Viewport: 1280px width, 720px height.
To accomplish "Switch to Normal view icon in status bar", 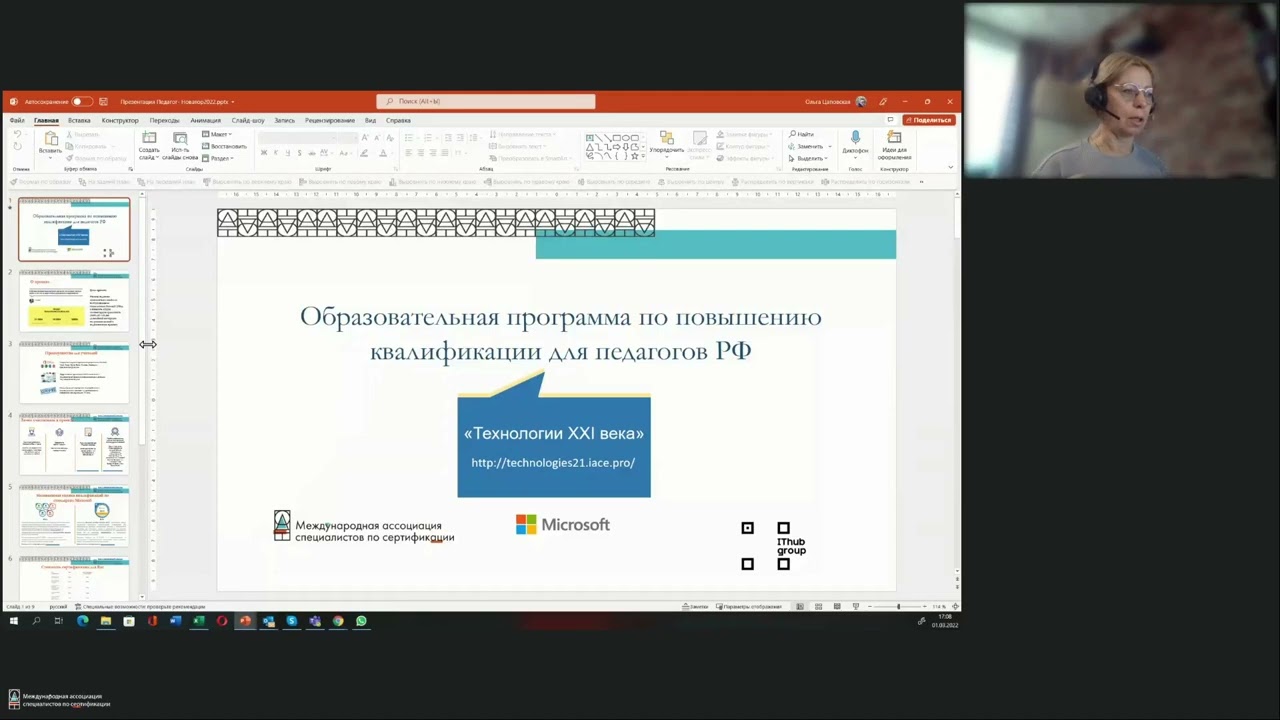I will pos(799,606).
